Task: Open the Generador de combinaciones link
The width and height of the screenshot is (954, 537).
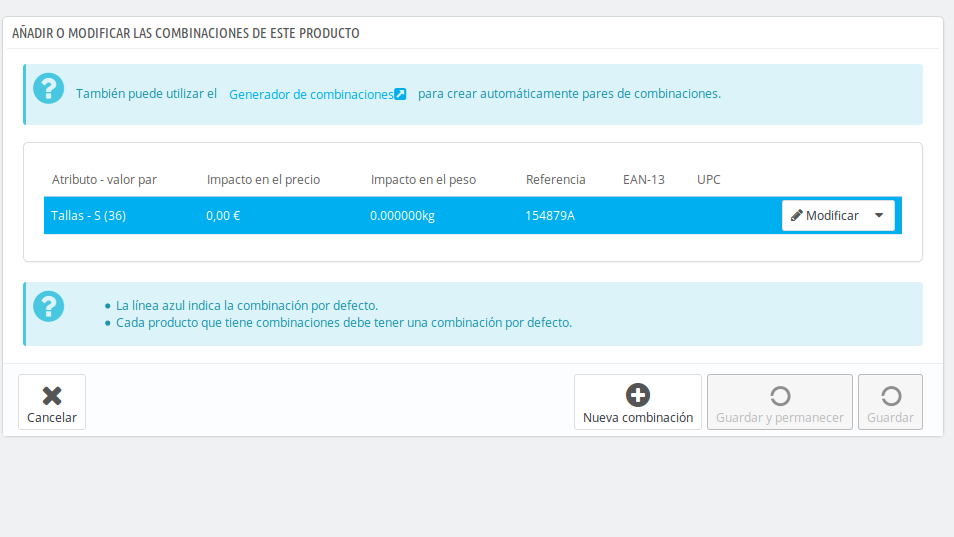Action: coord(311,94)
